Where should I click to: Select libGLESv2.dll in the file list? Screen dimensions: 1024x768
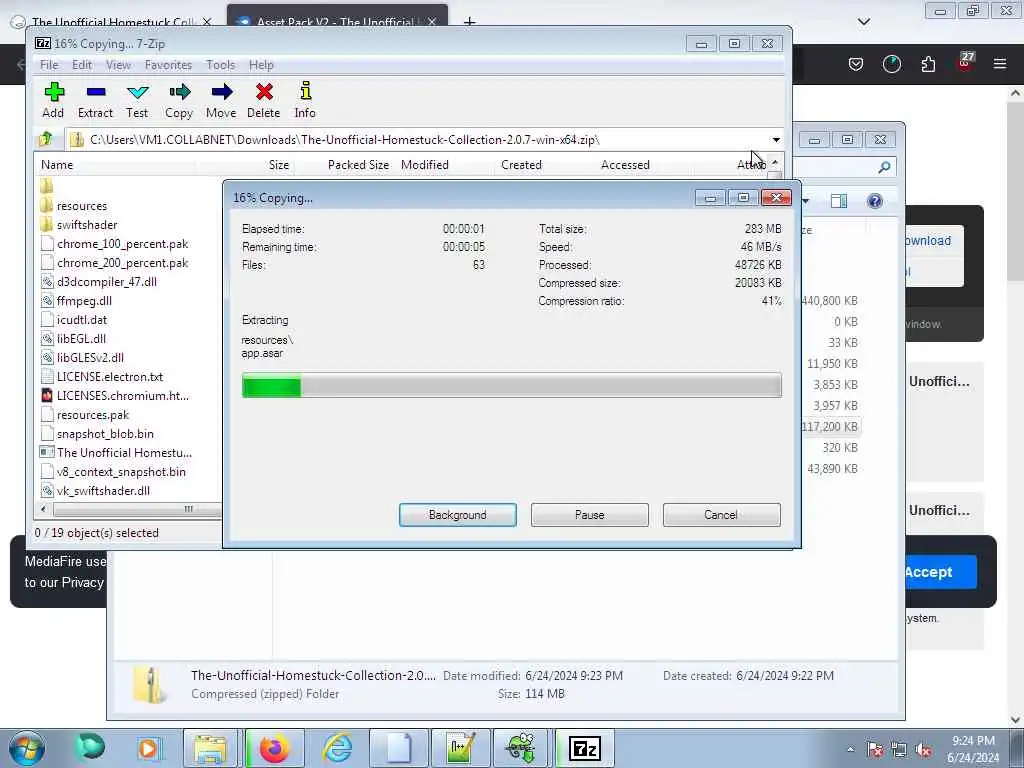tap(90, 358)
